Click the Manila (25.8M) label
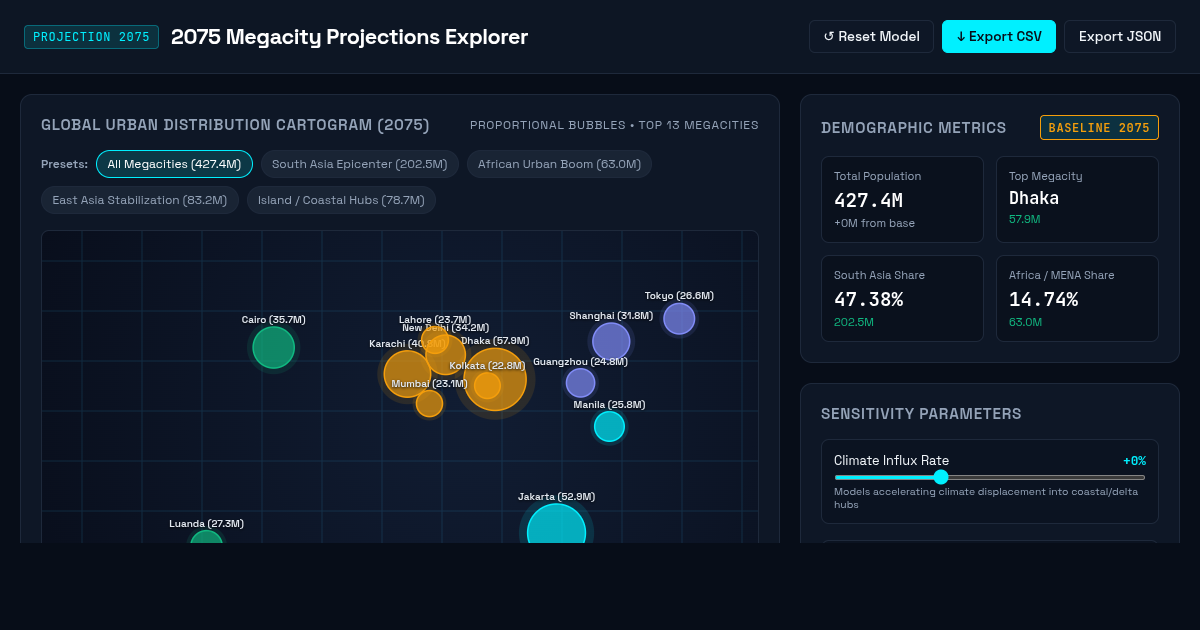Image resolution: width=1200 pixels, height=630 pixels. coord(609,405)
